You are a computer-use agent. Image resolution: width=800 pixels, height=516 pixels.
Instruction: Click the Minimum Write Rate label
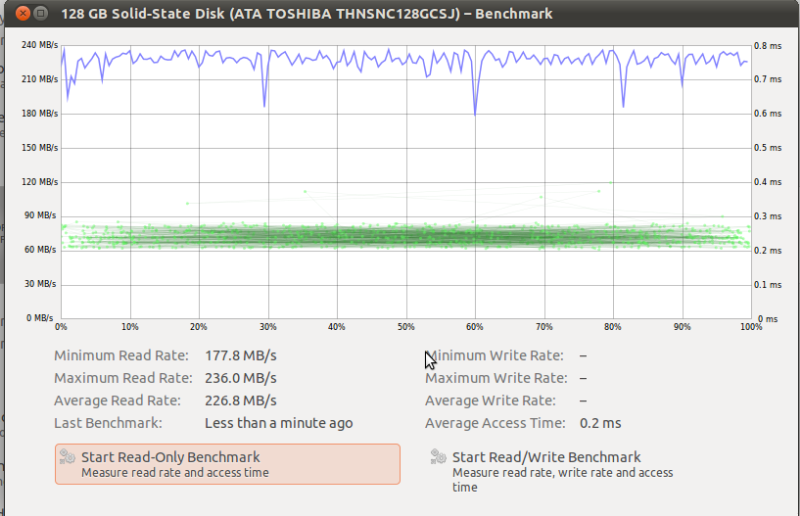click(x=494, y=355)
